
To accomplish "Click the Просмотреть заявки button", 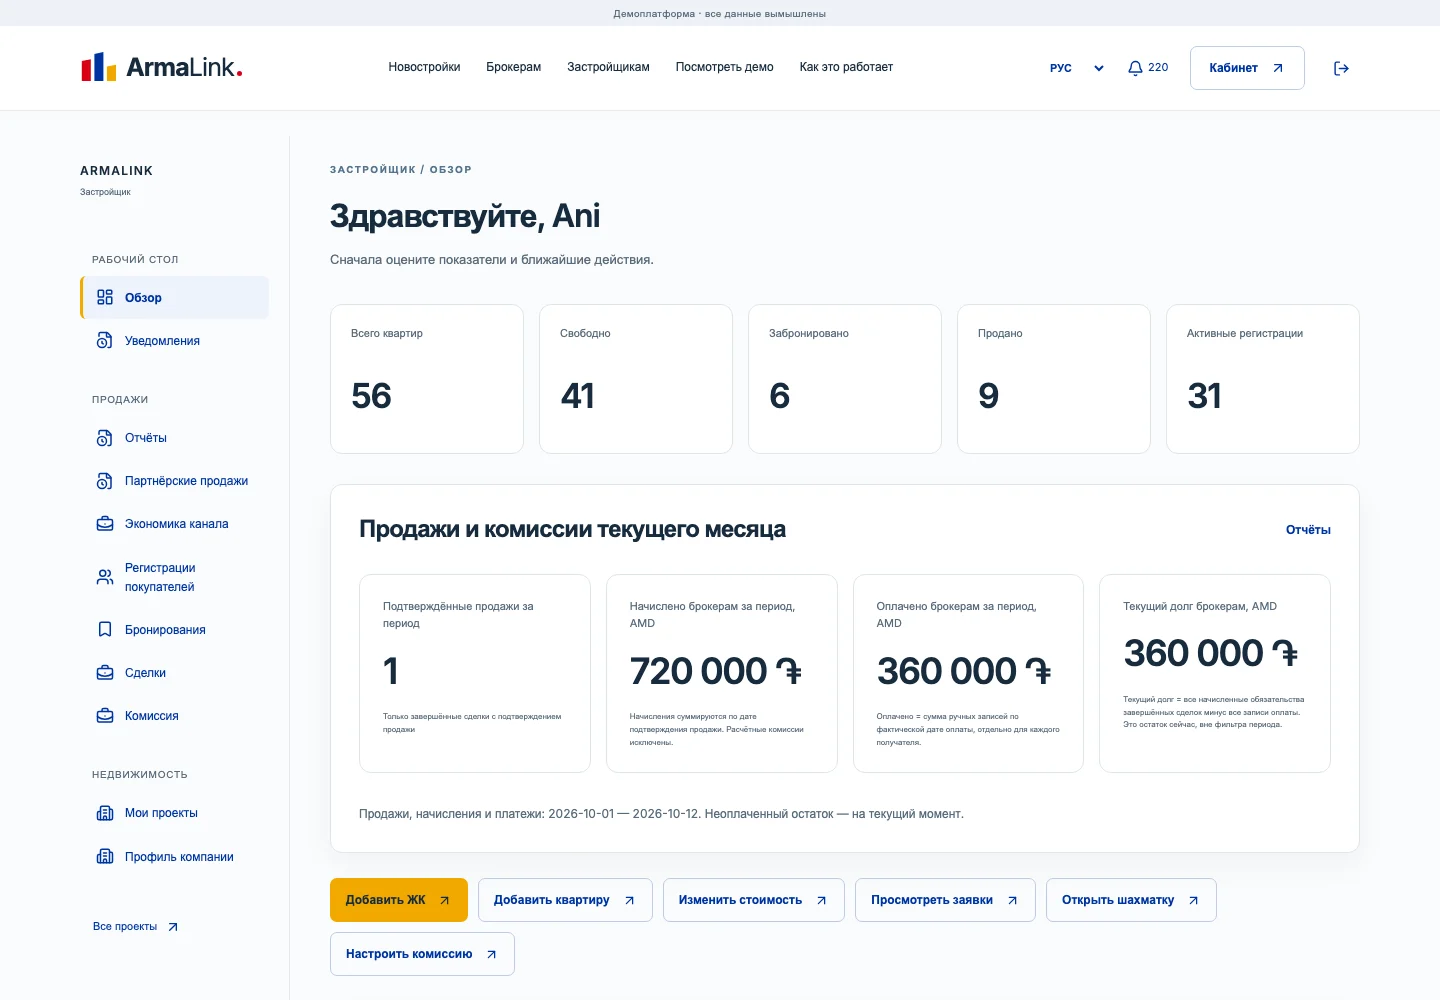I will tap(945, 900).
